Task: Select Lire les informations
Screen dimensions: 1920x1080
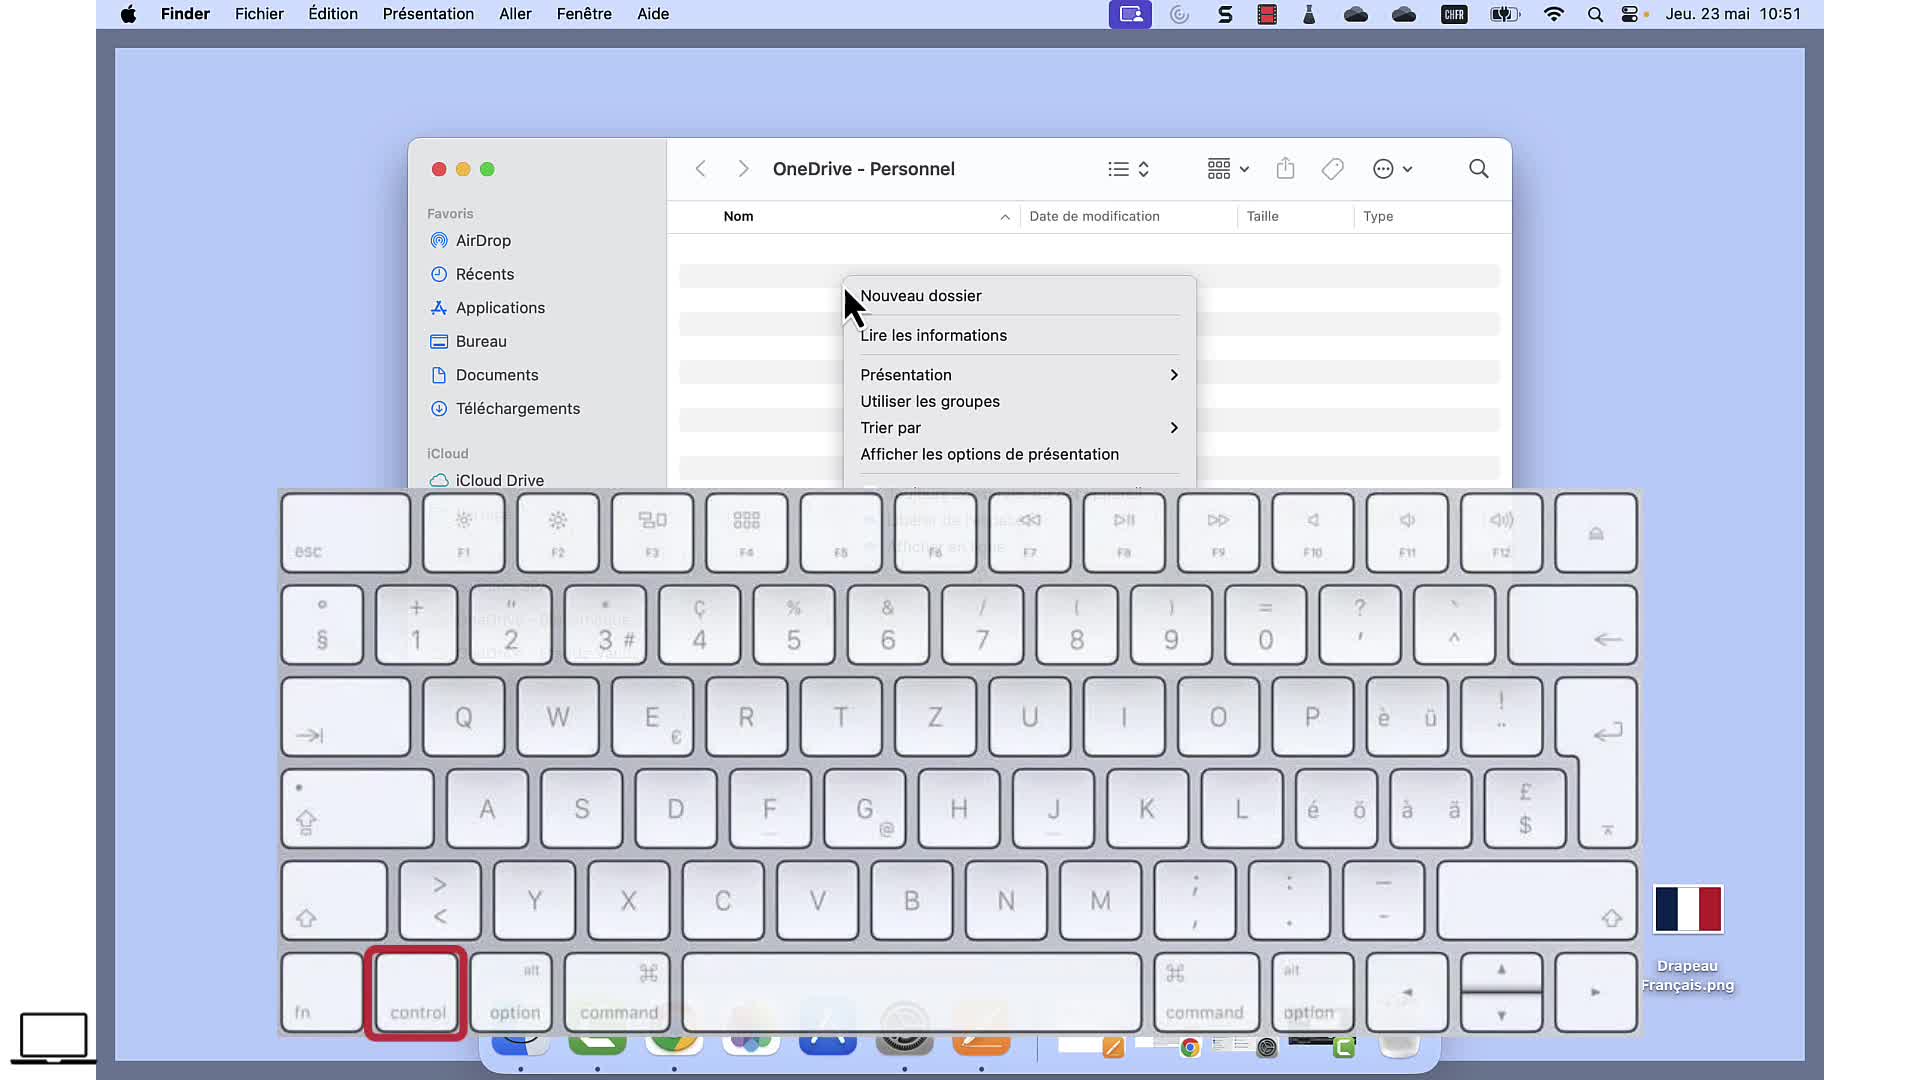Action: (x=933, y=336)
